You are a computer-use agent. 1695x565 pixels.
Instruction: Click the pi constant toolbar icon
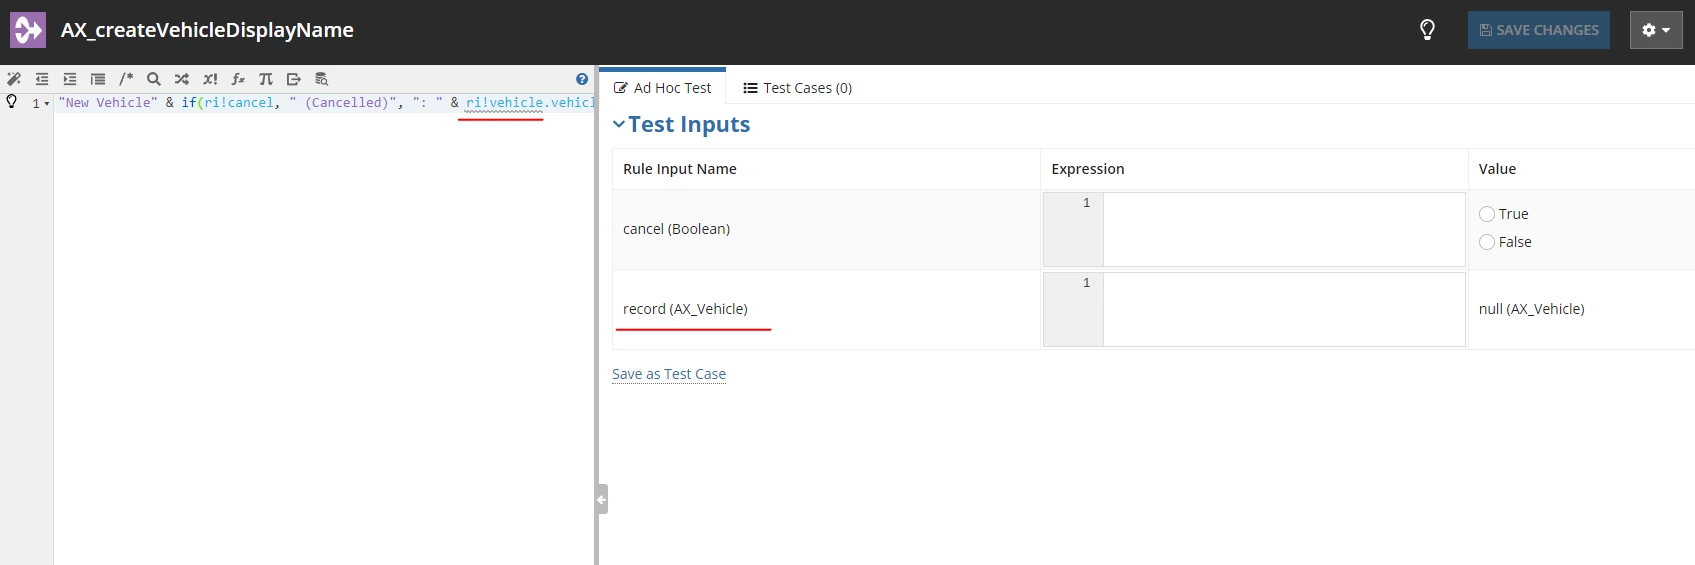pos(266,79)
